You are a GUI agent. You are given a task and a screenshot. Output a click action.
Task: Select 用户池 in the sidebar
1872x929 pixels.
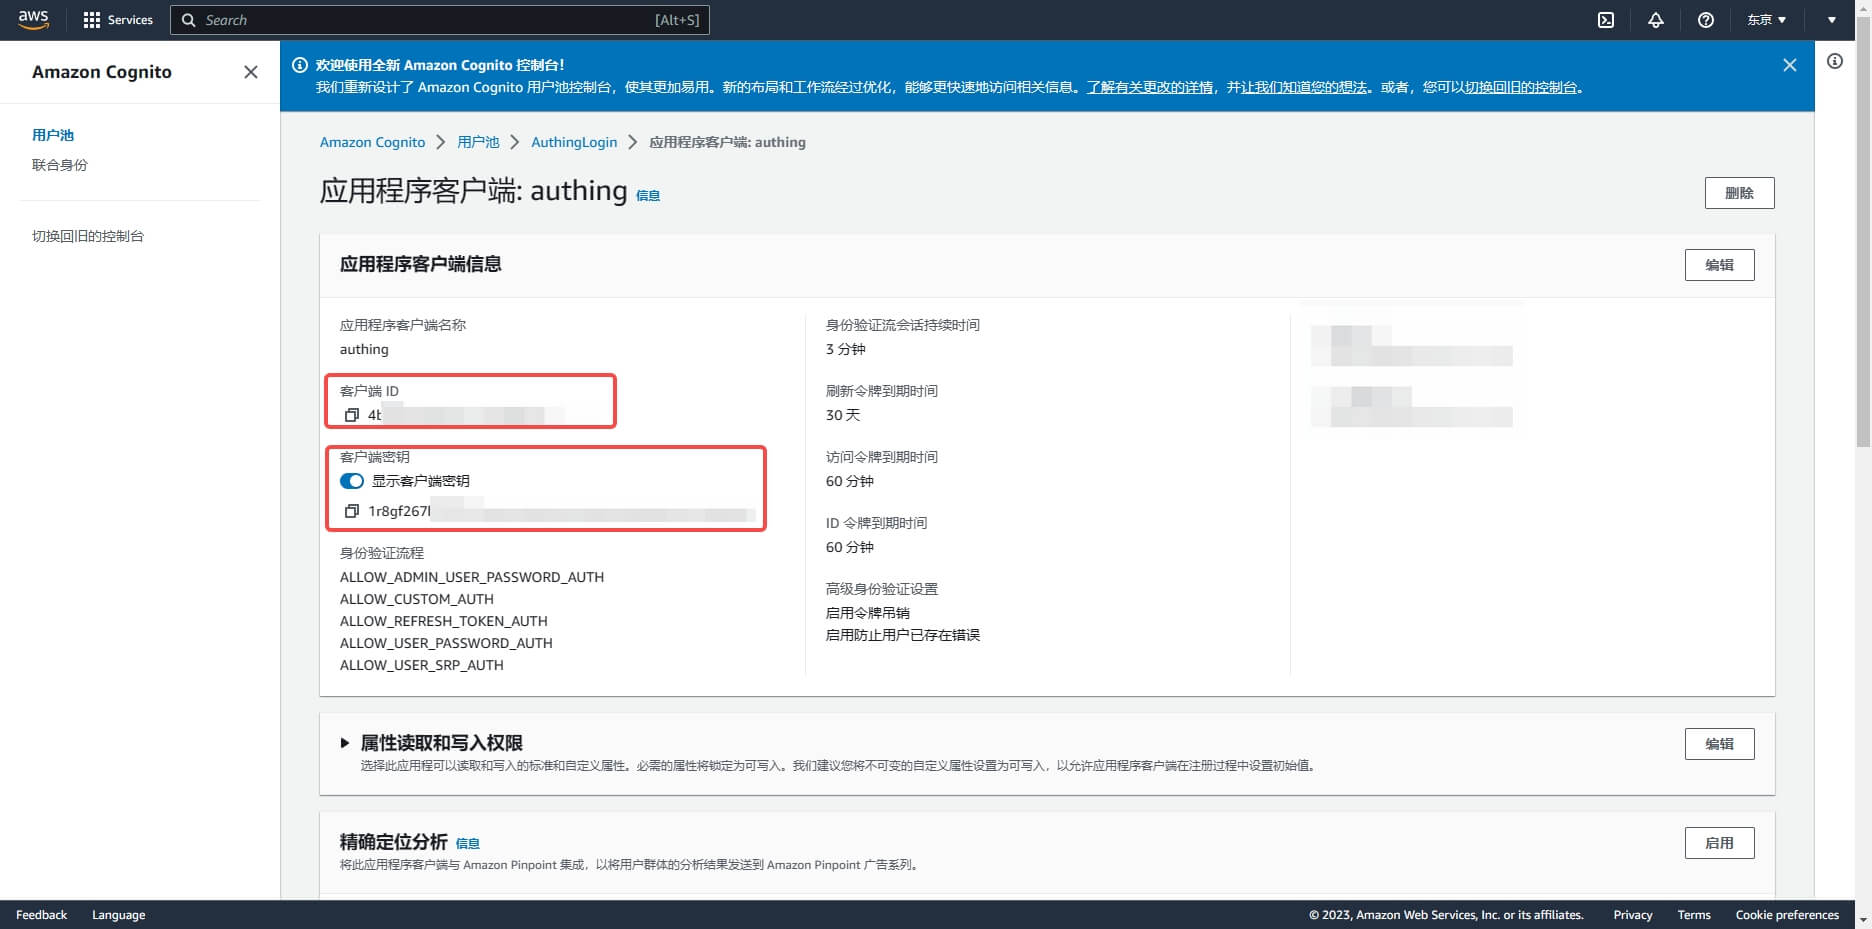pos(53,135)
